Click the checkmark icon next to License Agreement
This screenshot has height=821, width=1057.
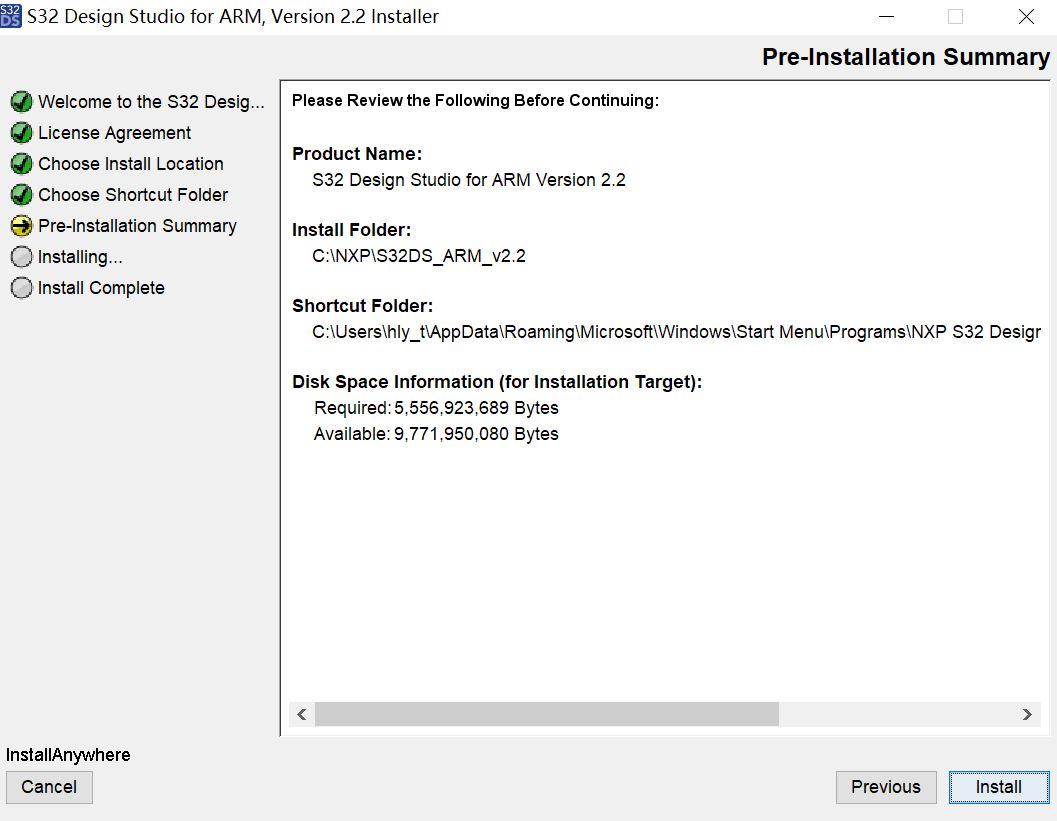21,133
